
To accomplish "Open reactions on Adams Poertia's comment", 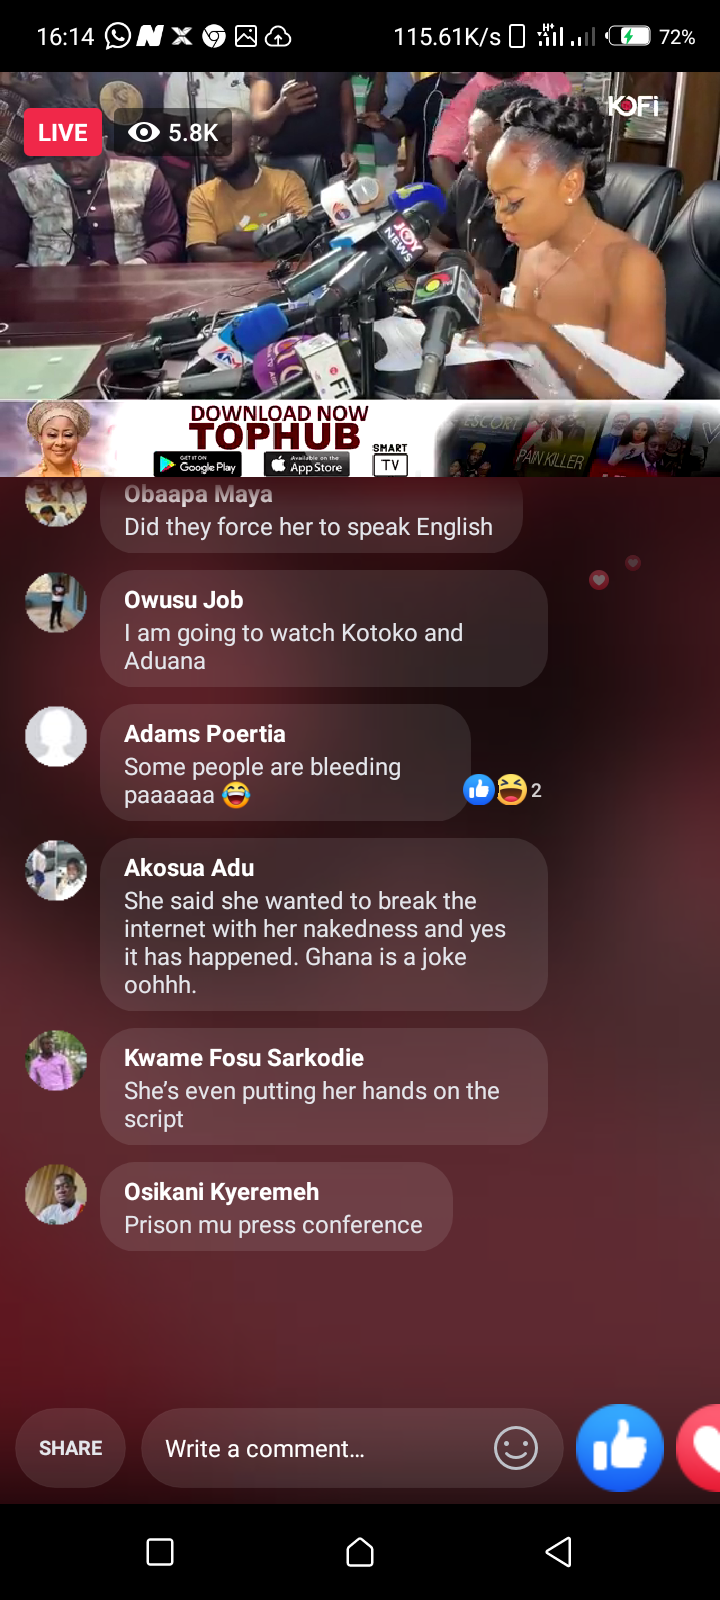I will [x=502, y=790].
